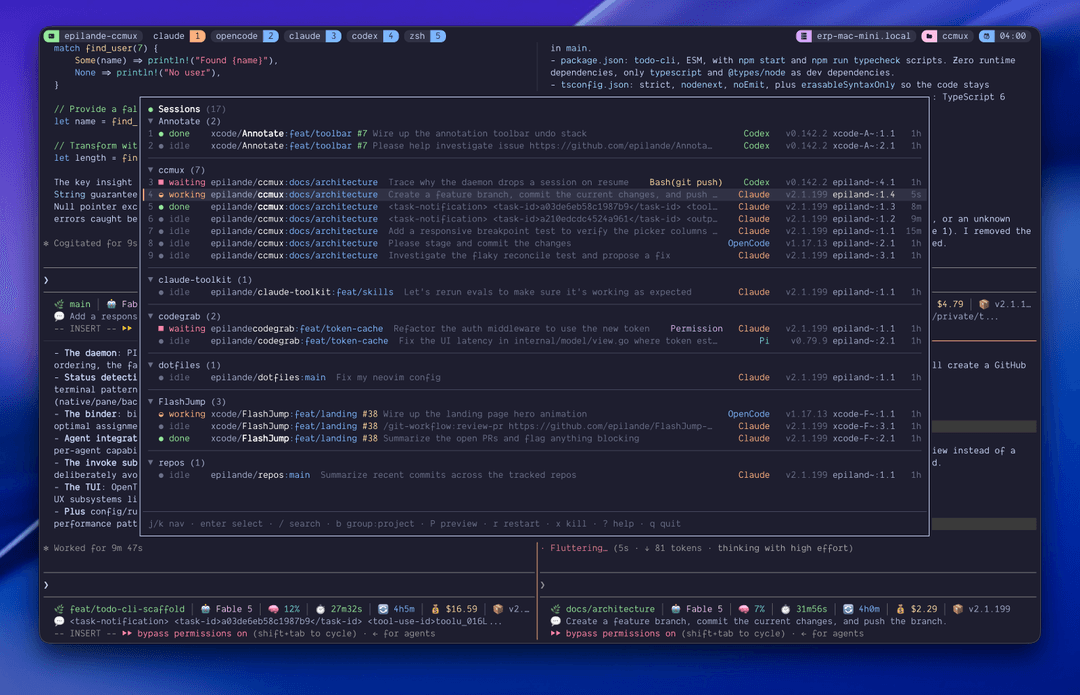The height and width of the screenshot is (695, 1080).
Task: Collapse the Annotate (2) group
Action: click(151, 121)
